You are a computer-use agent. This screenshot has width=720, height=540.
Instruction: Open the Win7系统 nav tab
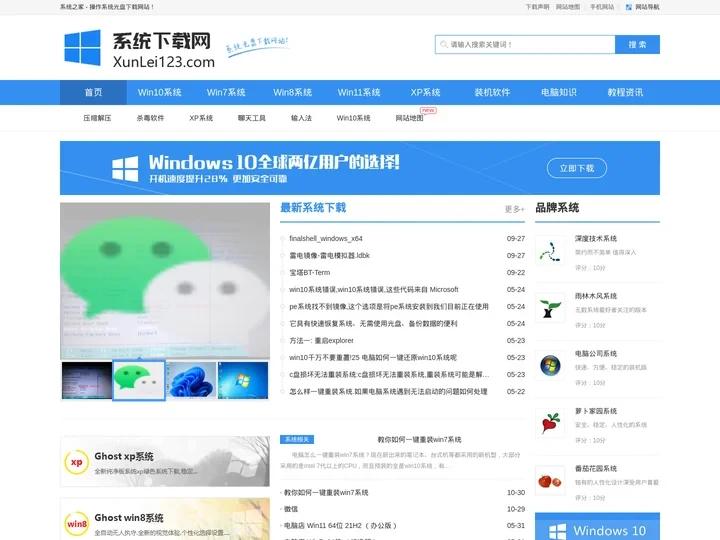coord(226,92)
